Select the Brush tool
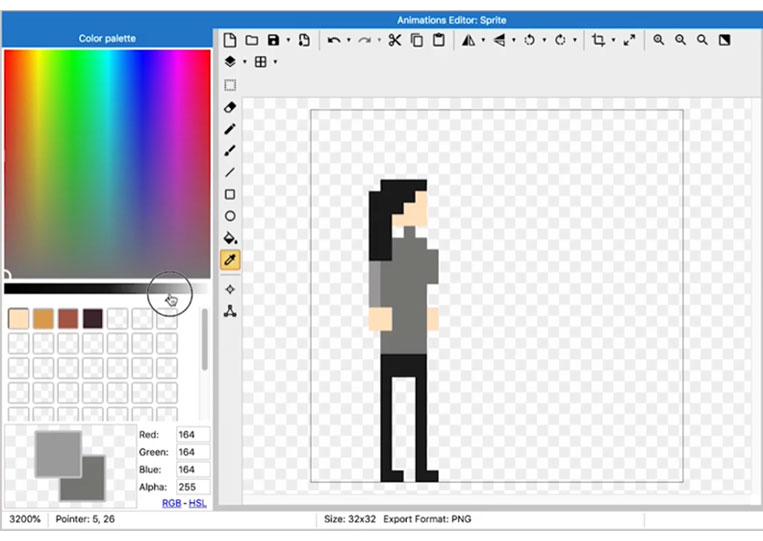The image size is (763, 541). pos(230,150)
